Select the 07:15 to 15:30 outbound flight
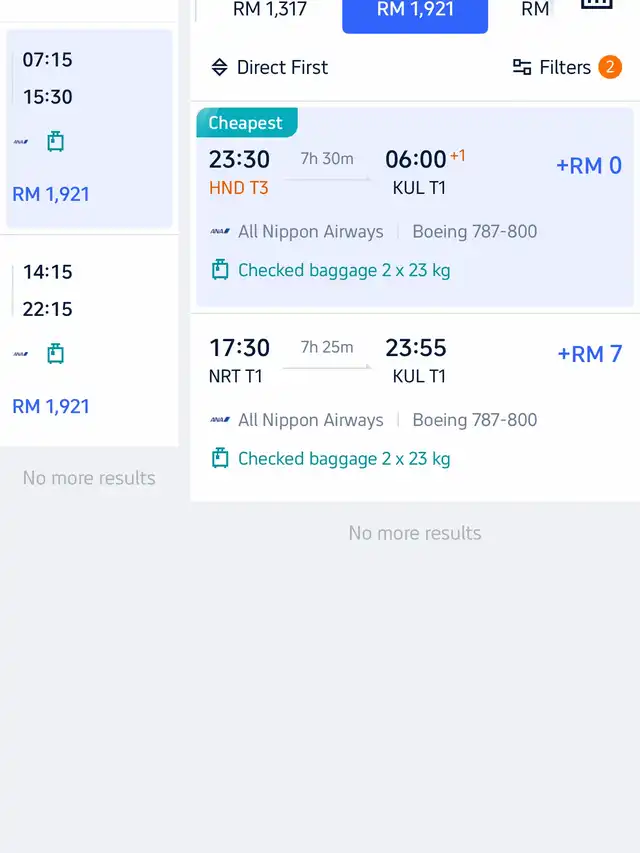This screenshot has width=640, height=853. coord(89,128)
